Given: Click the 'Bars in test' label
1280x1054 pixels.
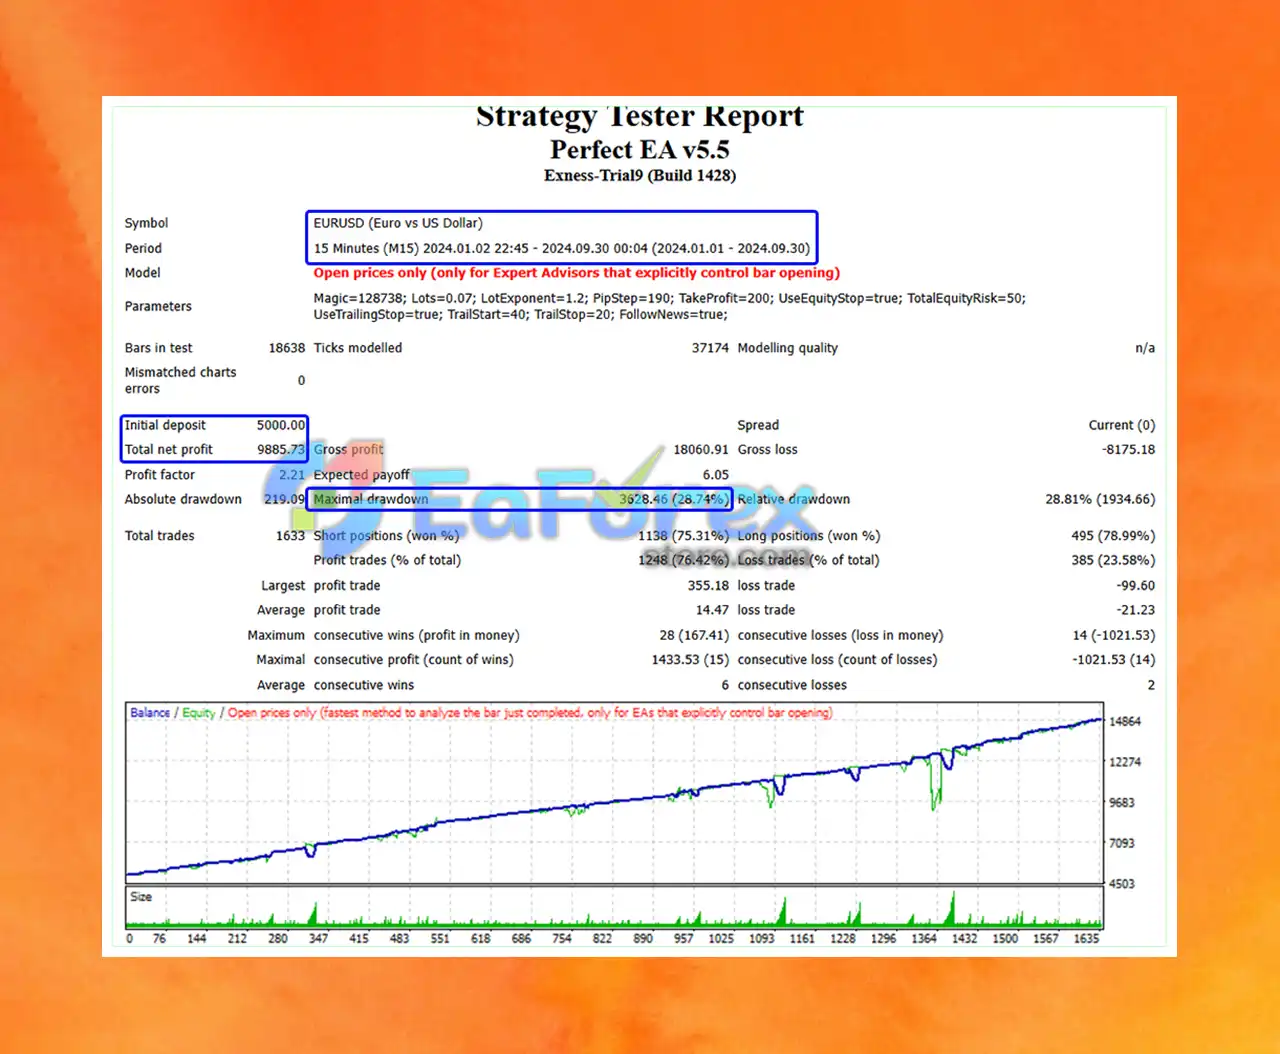Looking at the screenshot, I should tap(158, 348).
